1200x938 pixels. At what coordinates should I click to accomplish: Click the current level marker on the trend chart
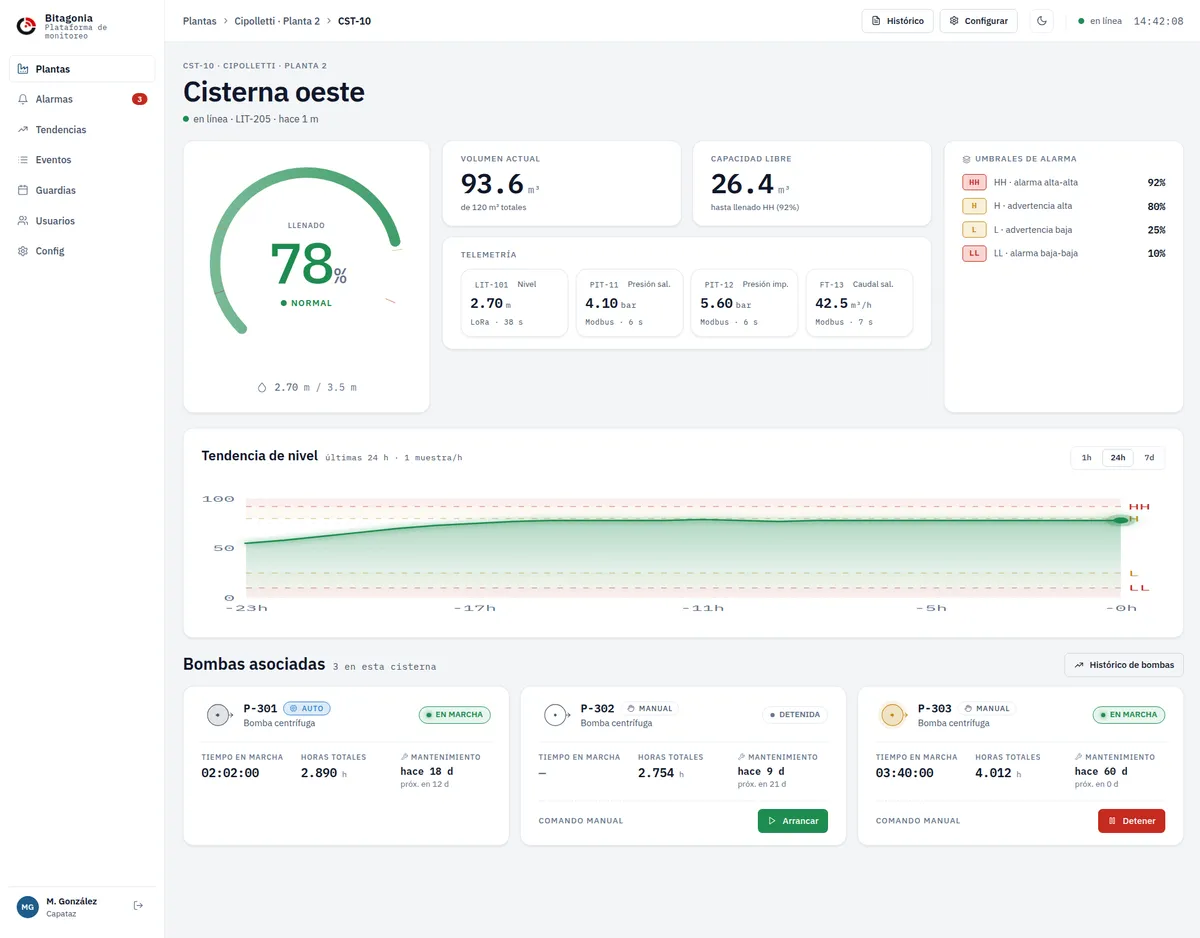pyautogui.click(x=1119, y=520)
